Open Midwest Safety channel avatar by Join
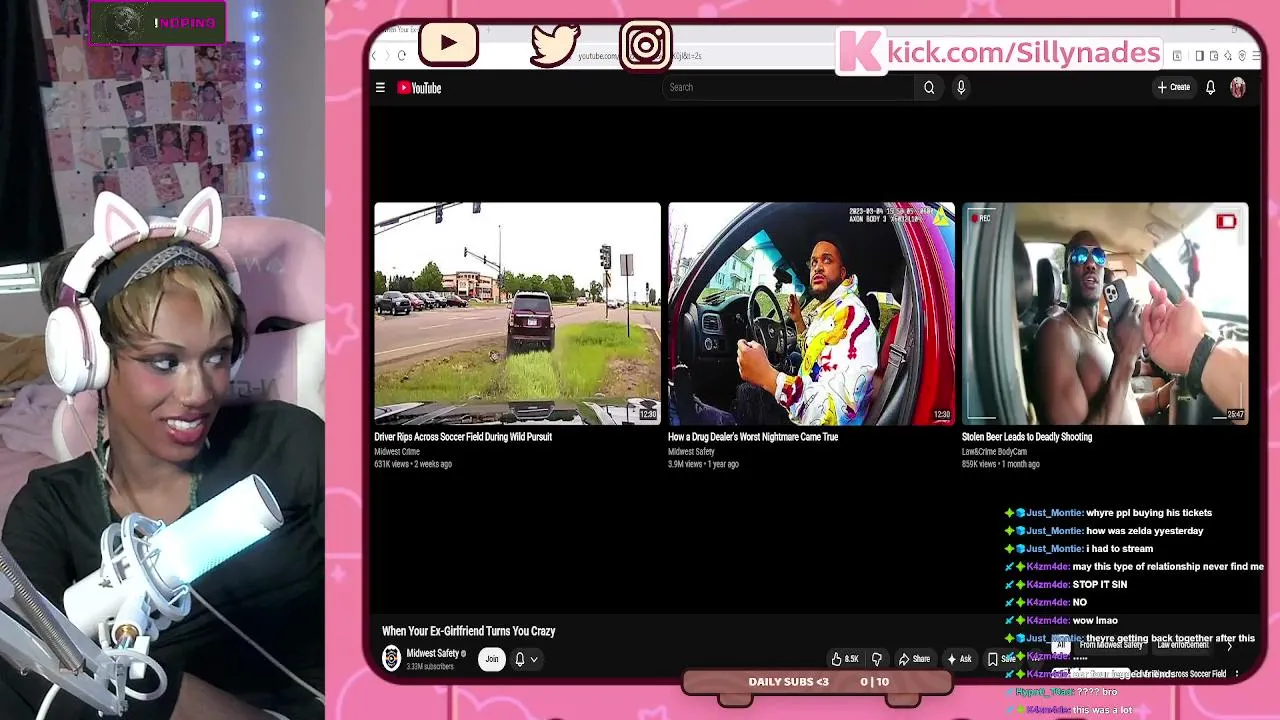 click(x=391, y=658)
